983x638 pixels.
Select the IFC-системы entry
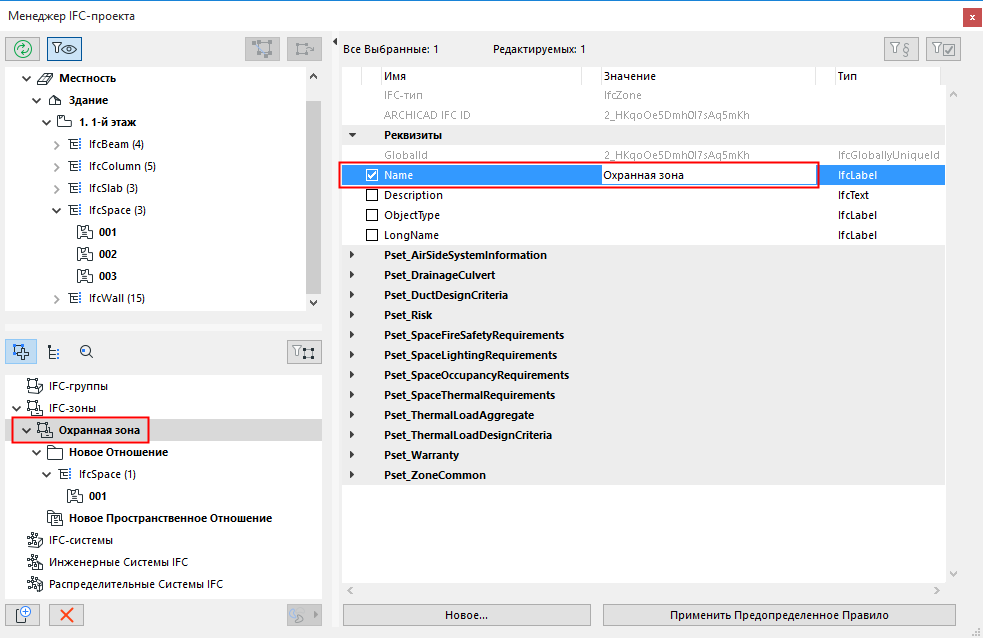pyautogui.click(x=81, y=539)
